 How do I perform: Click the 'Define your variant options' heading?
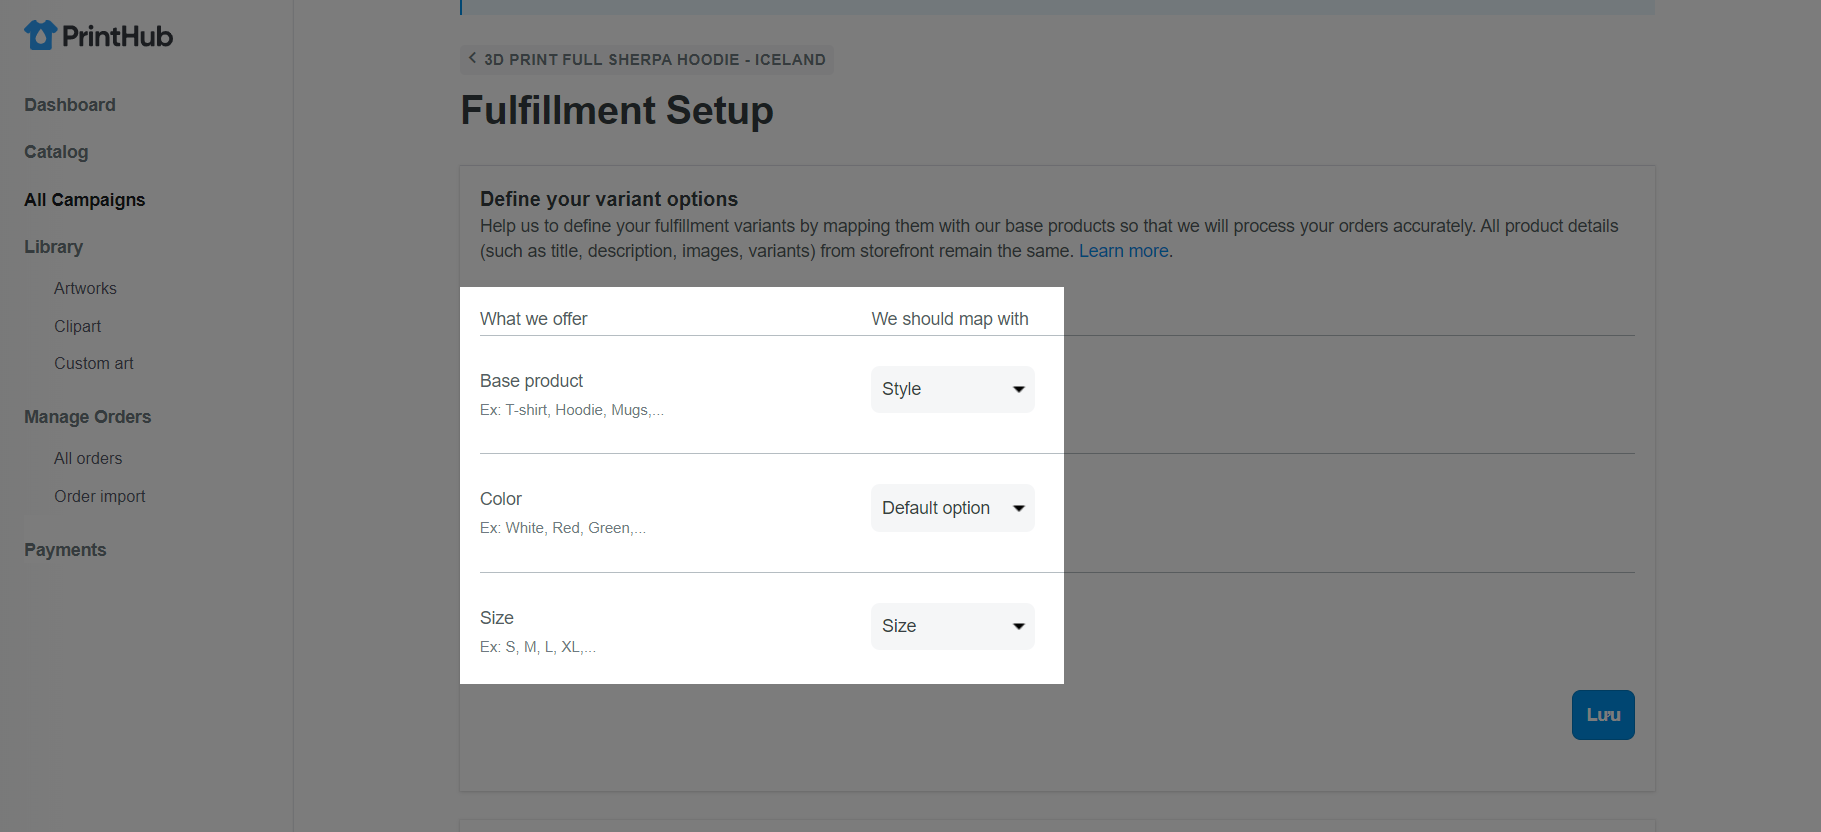tap(609, 199)
